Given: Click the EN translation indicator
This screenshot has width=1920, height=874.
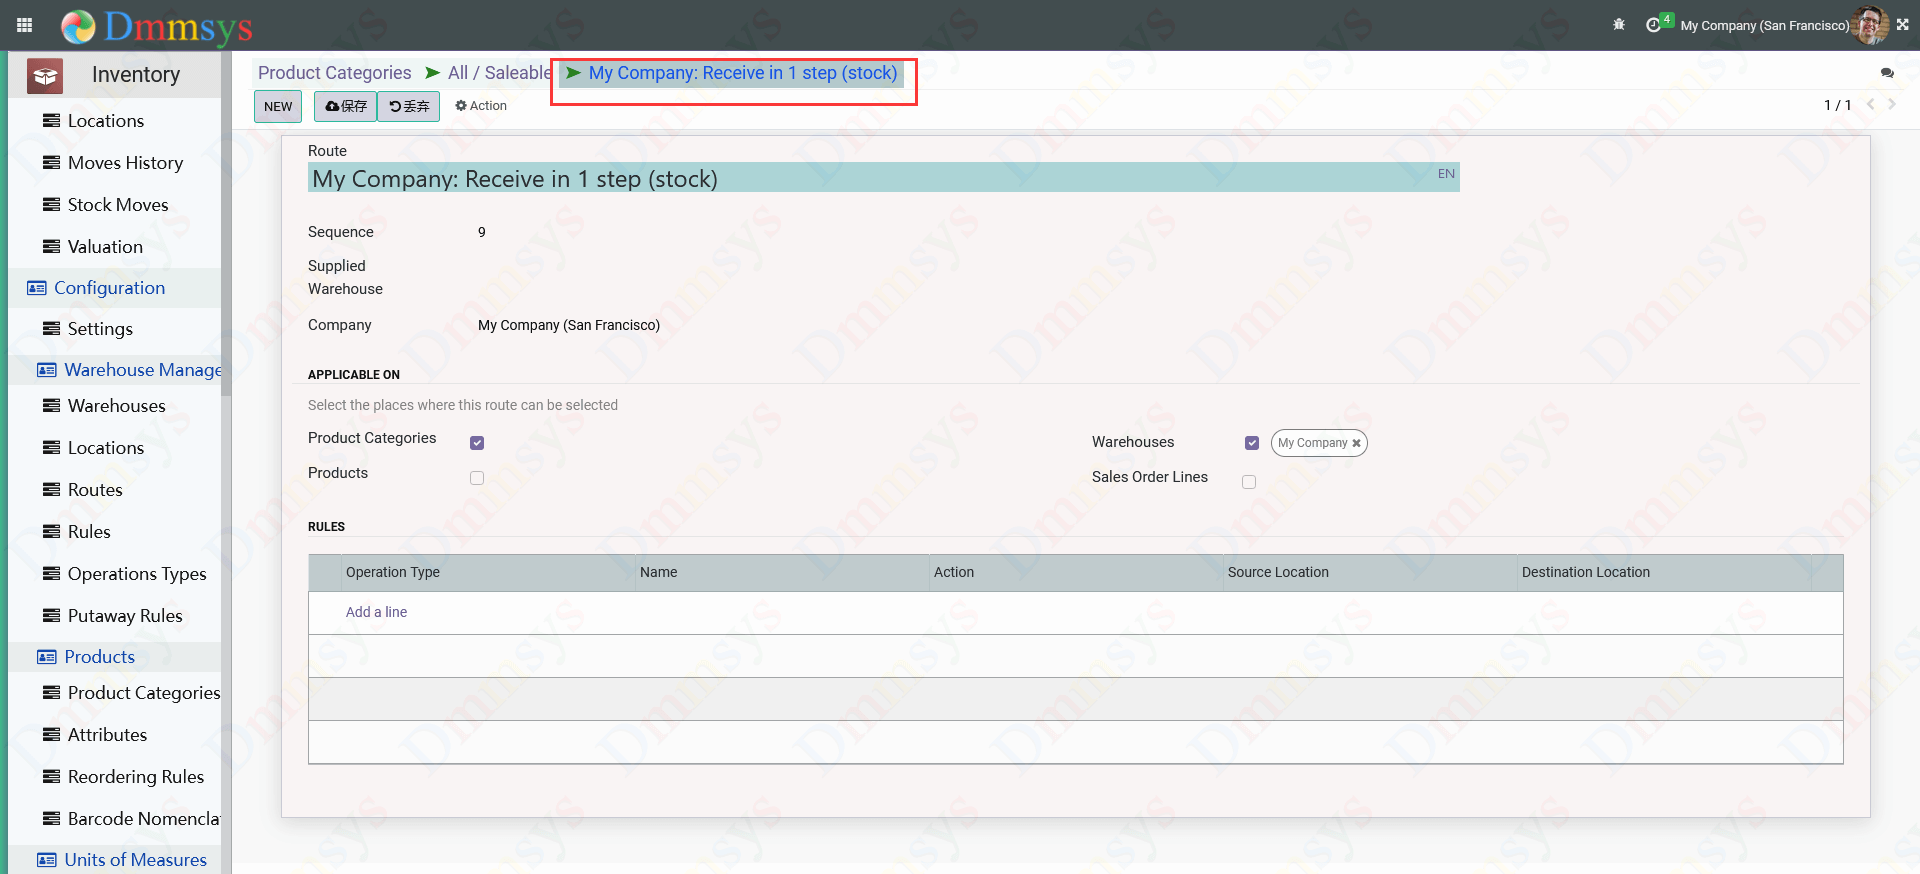Looking at the screenshot, I should pos(1446,174).
